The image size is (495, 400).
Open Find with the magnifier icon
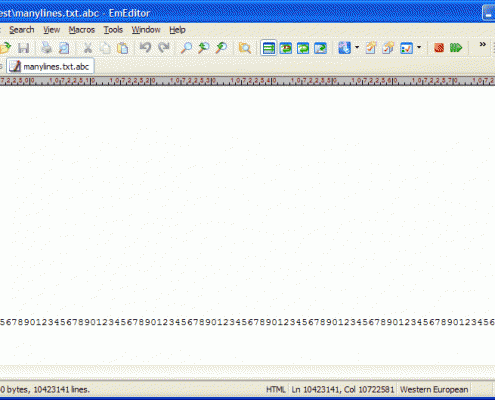click(x=186, y=48)
